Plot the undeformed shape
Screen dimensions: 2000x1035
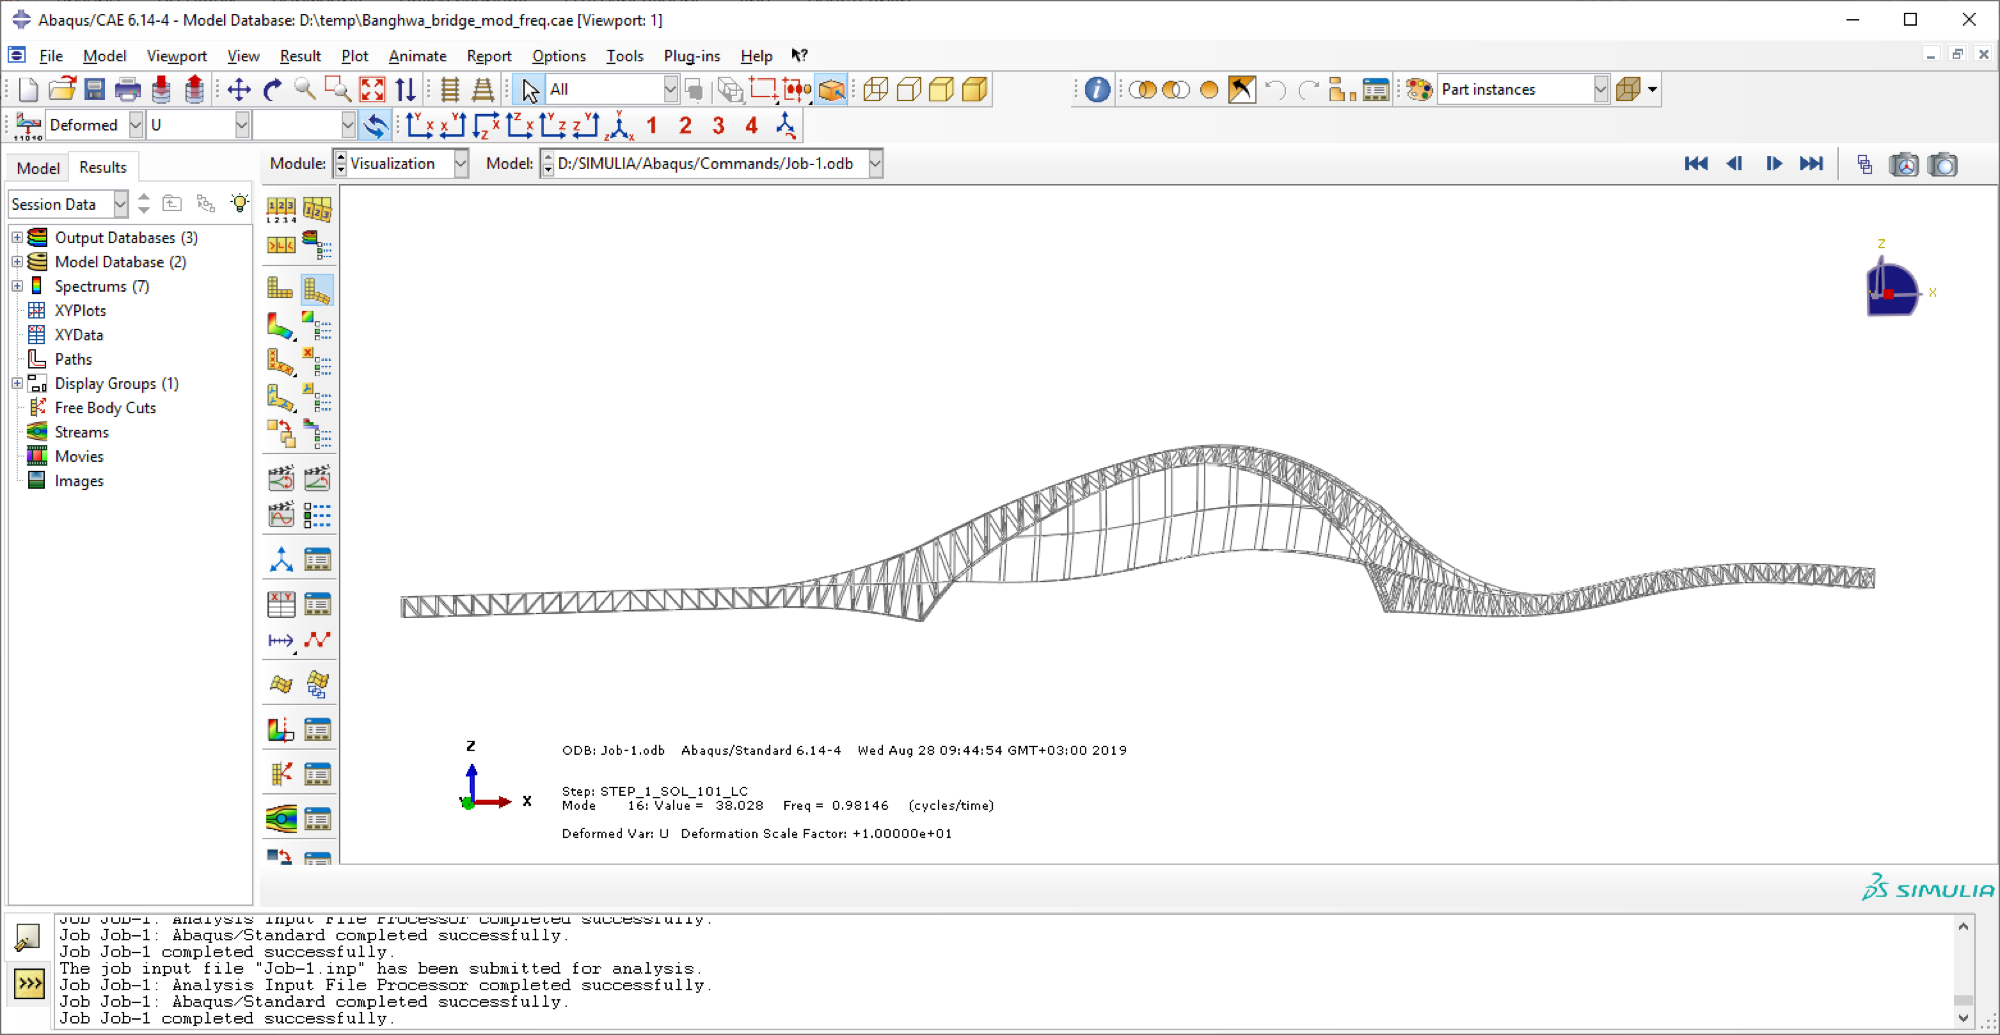tap(281, 289)
